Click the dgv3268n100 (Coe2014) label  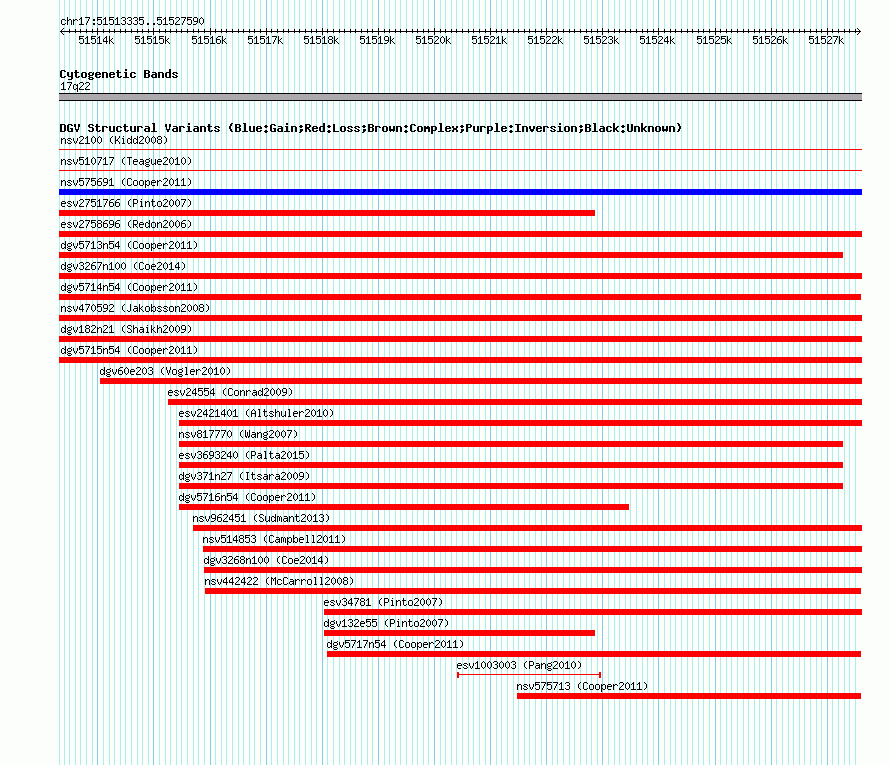[x=266, y=560]
